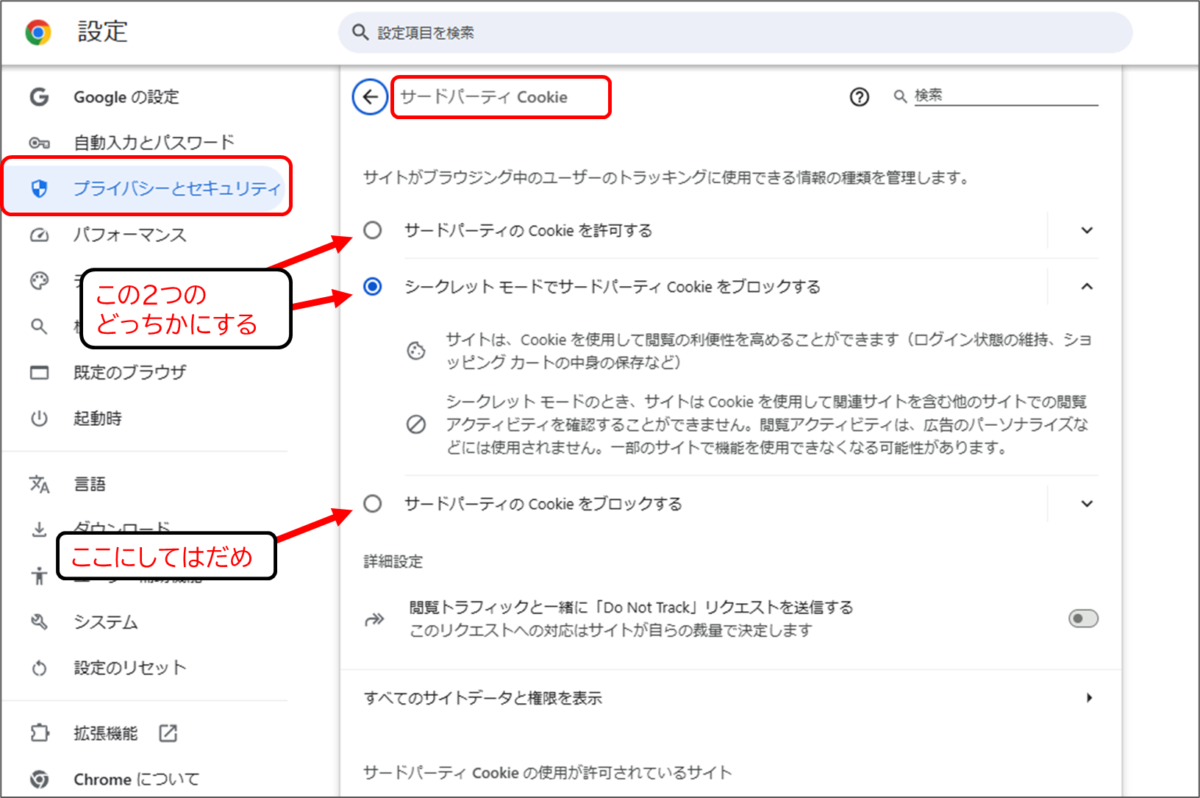This screenshot has height=798, width=1200.
Task: Open the help question mark icon
Action: click(x=860, y=97)
